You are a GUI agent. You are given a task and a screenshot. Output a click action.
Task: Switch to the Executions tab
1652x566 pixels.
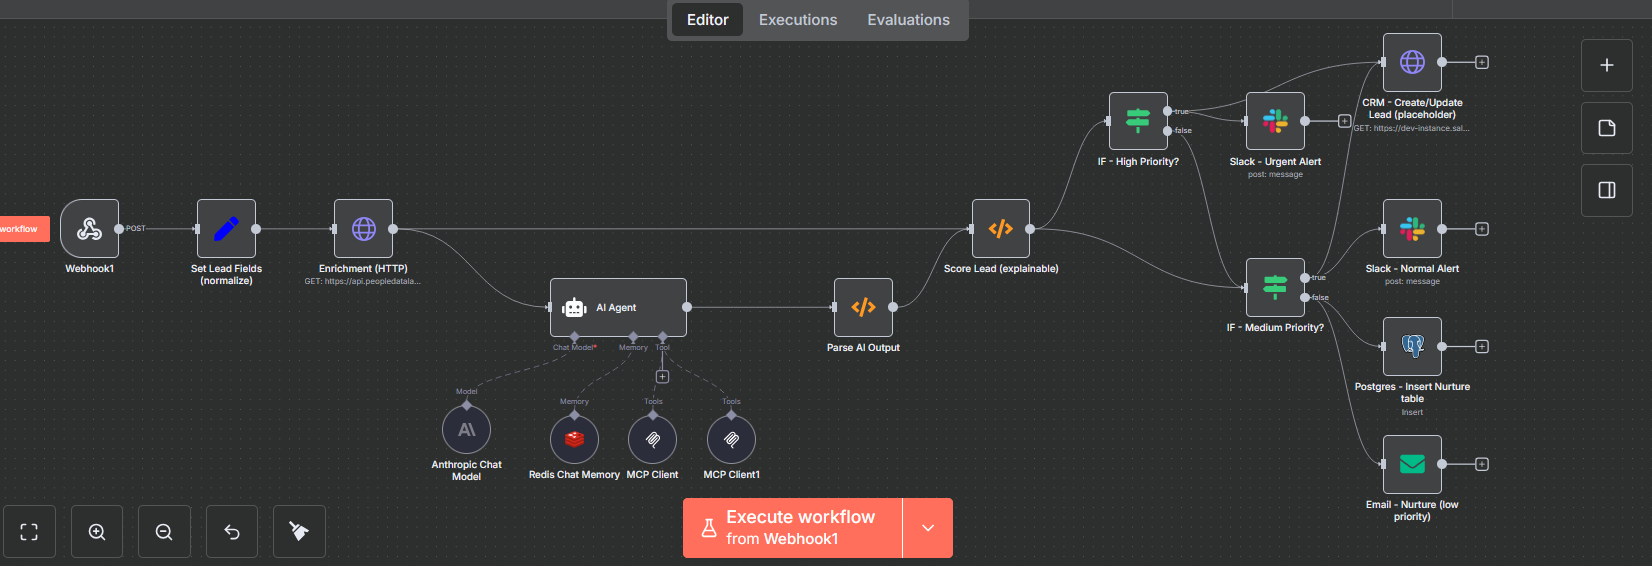(798, 20)
